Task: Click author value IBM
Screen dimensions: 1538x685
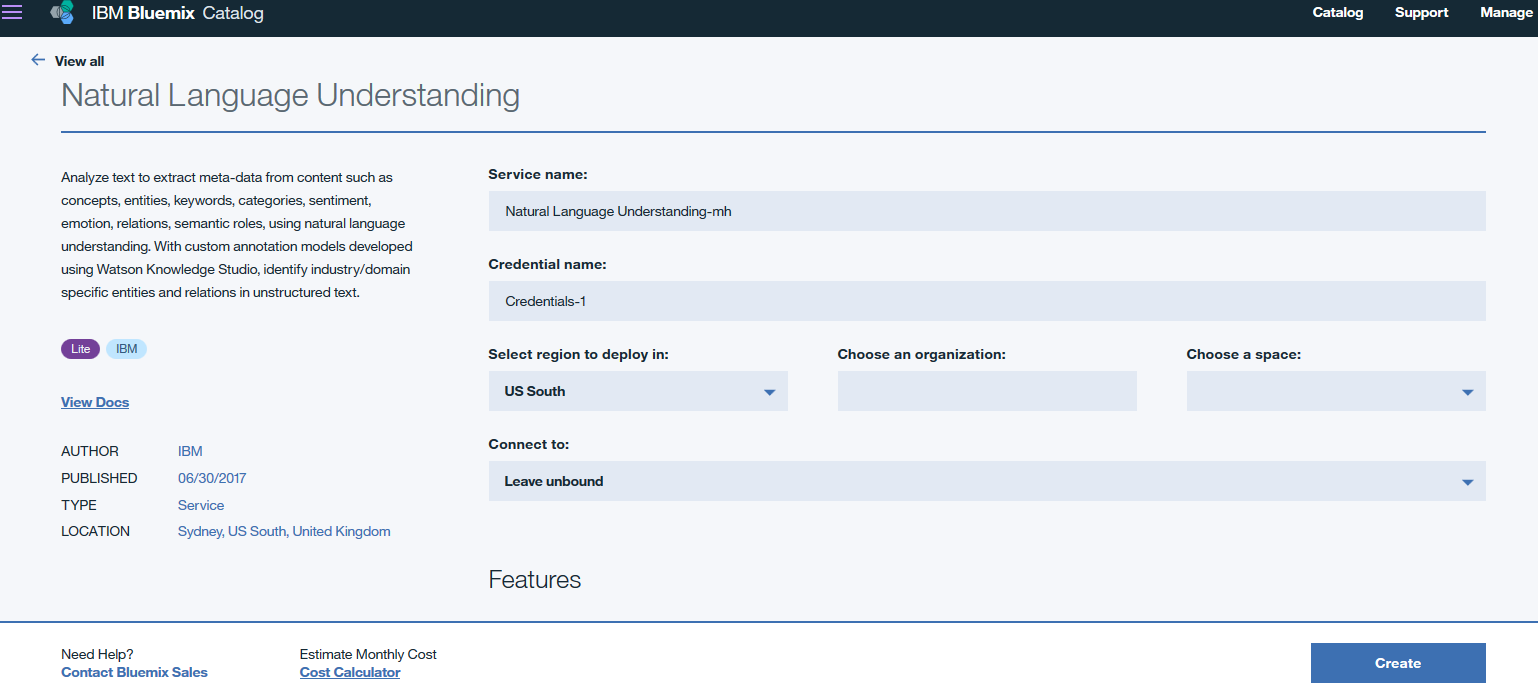Action: [190, 451]
